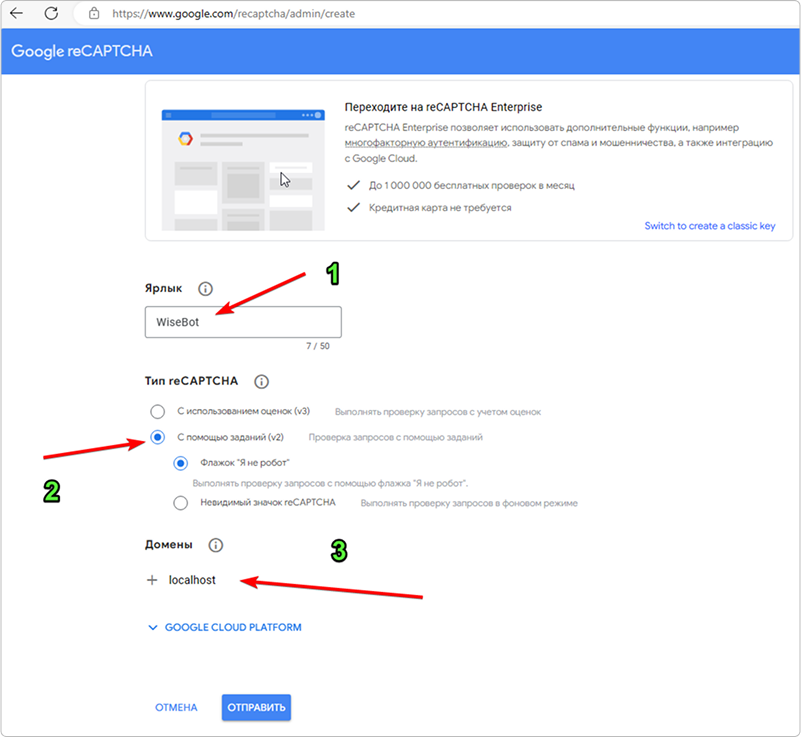
Task: Click the ОТМЕНА cancel button
Action: (176, 707)
